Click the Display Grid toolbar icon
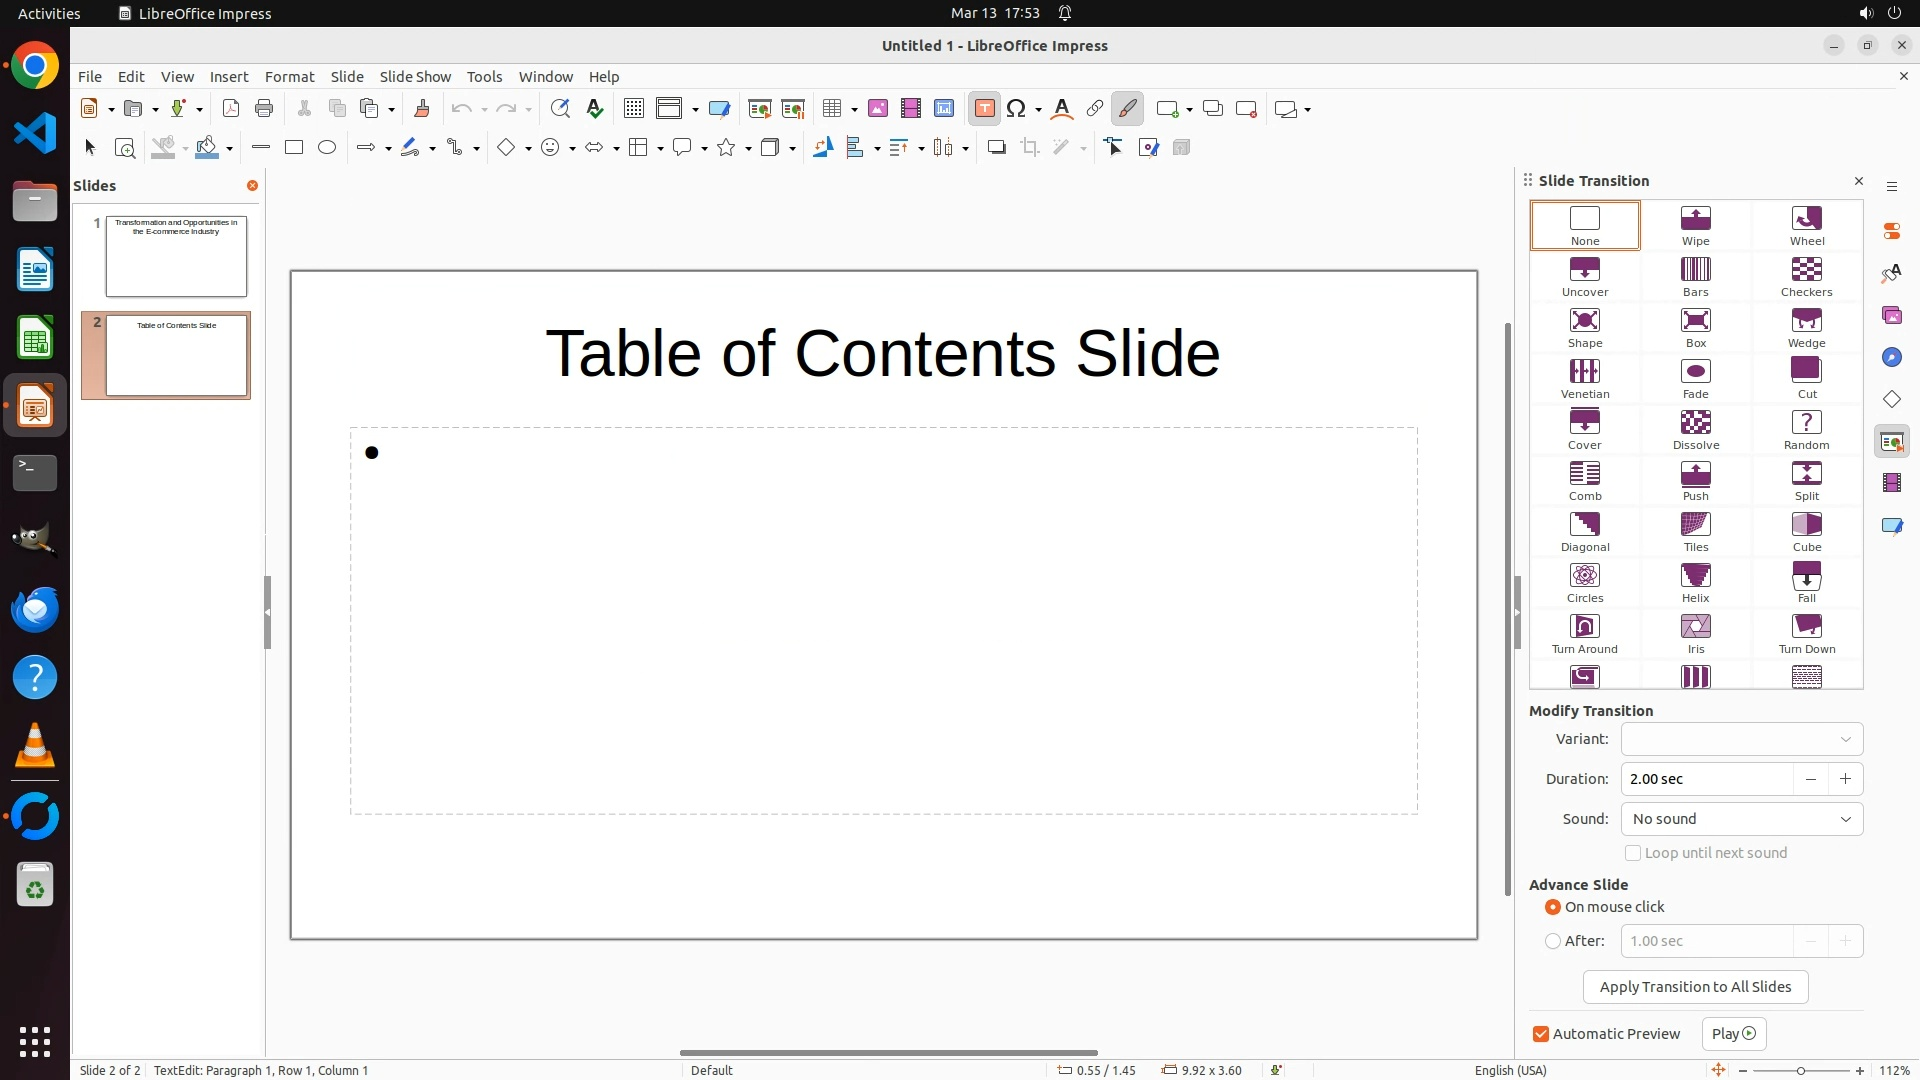The image size is (1920, 1080). point(633,109)
